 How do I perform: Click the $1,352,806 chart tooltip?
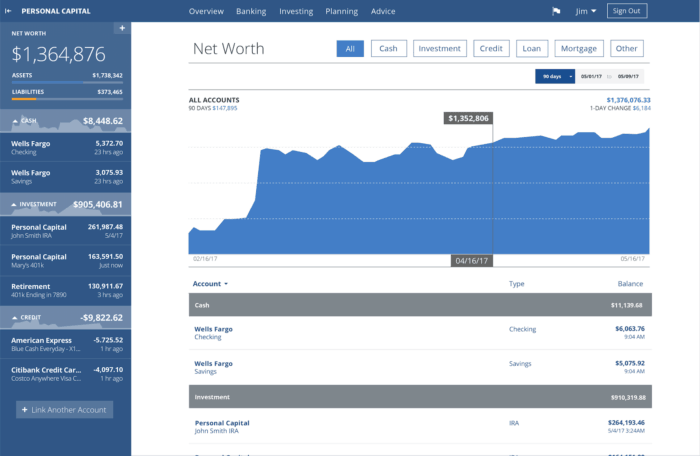coord(468,118)
